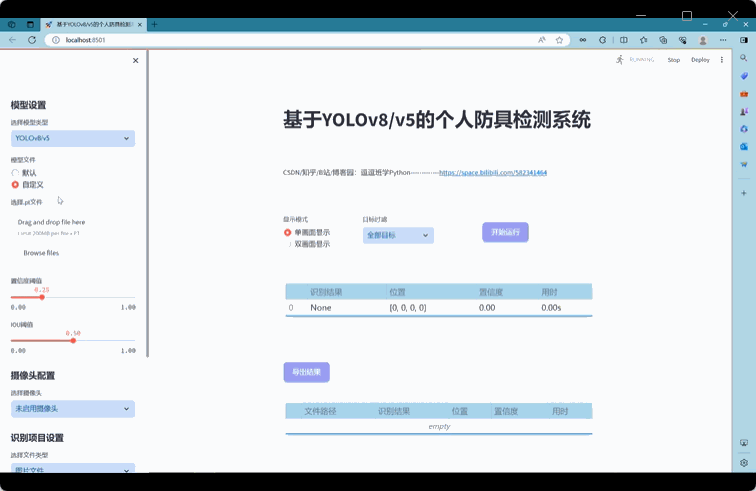Open 未启用摄像头 camera dropdown
Screen dimensions: 756x491
[73, 409]
